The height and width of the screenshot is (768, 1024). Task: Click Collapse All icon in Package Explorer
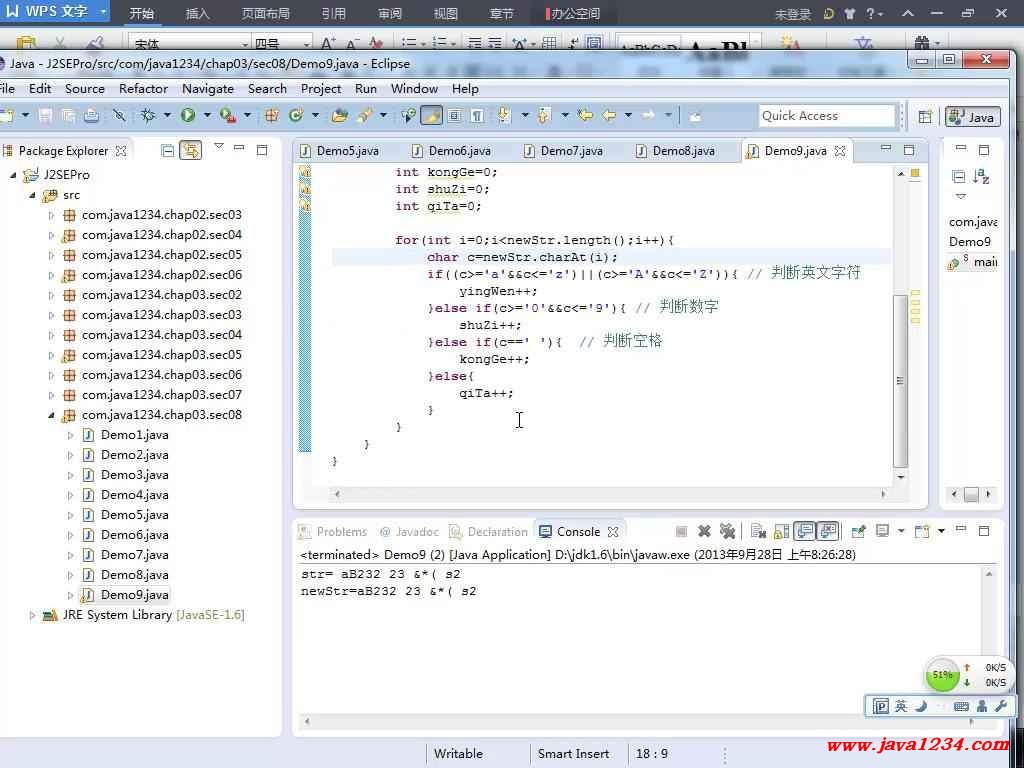pyautogui.click(x=168, y=151)
